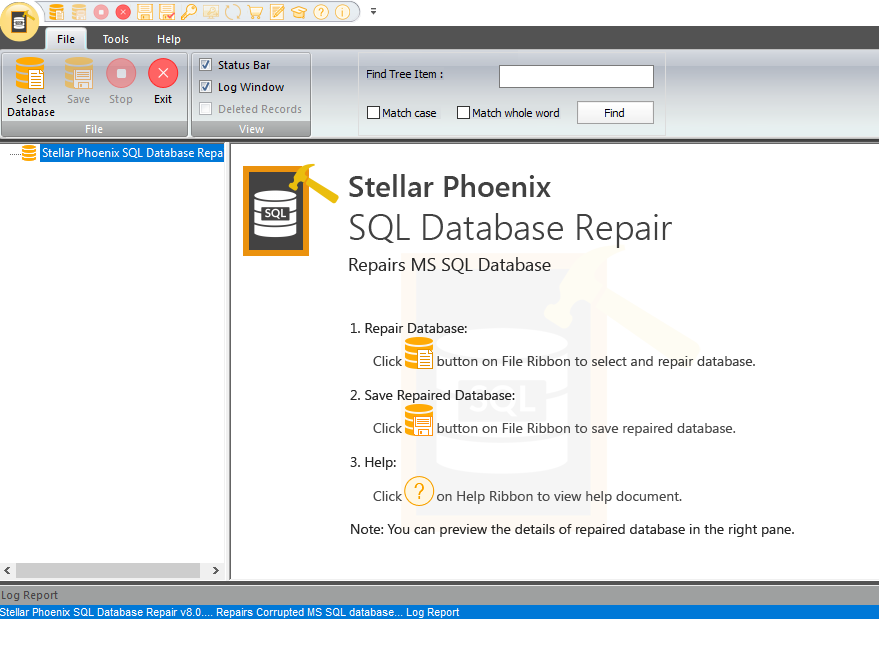Screen dimensions: 879x658
Task: Click Select Database in the File ribbon
Action: [x=31, y=87]
